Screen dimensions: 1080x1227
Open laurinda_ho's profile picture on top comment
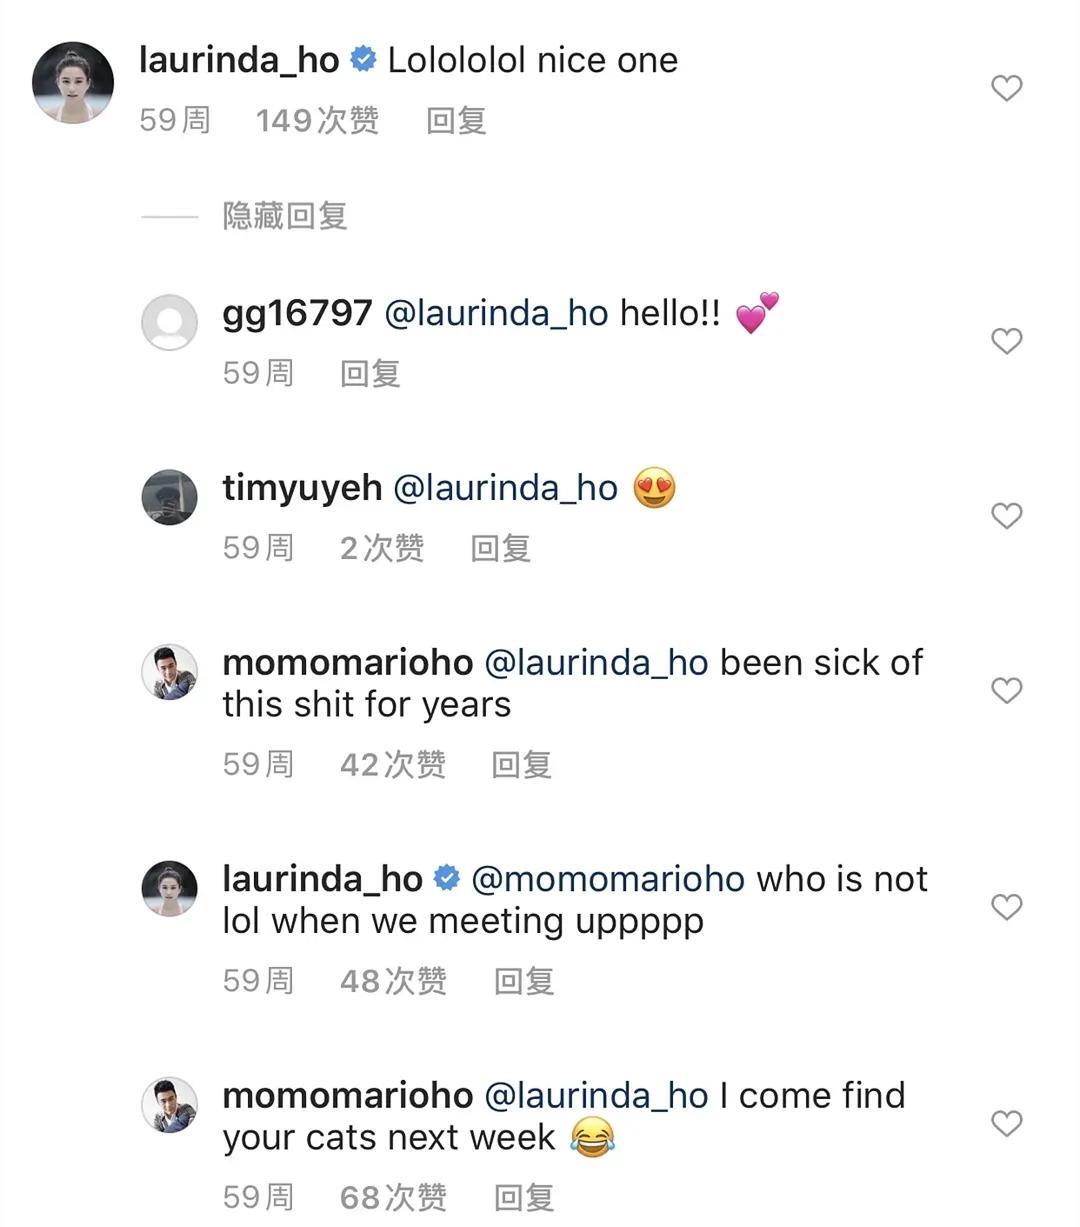pyautogui.click(x=73, y=83)
